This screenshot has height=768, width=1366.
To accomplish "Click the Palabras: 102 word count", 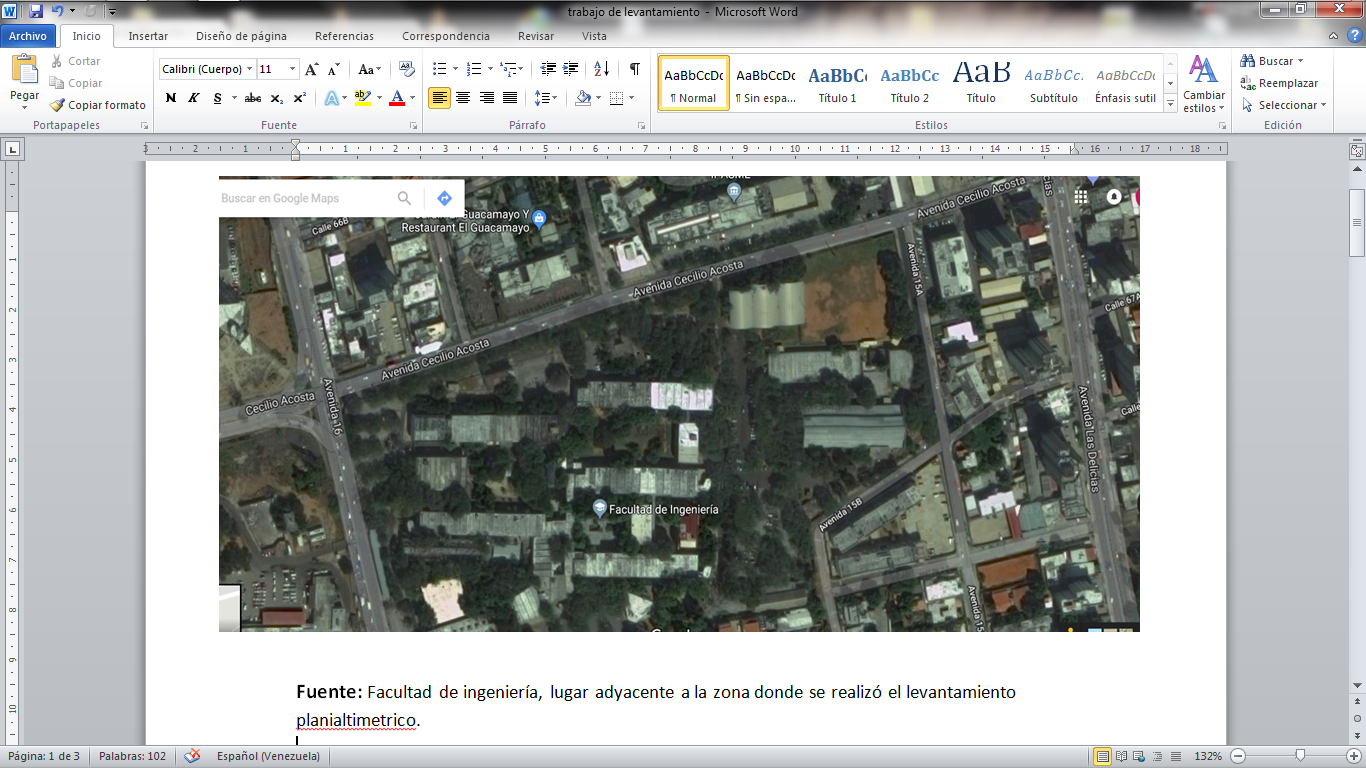I will (132, 756).
